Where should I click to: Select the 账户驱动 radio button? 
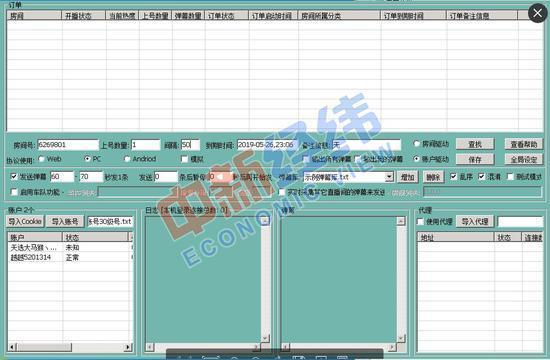click(416, 159)
